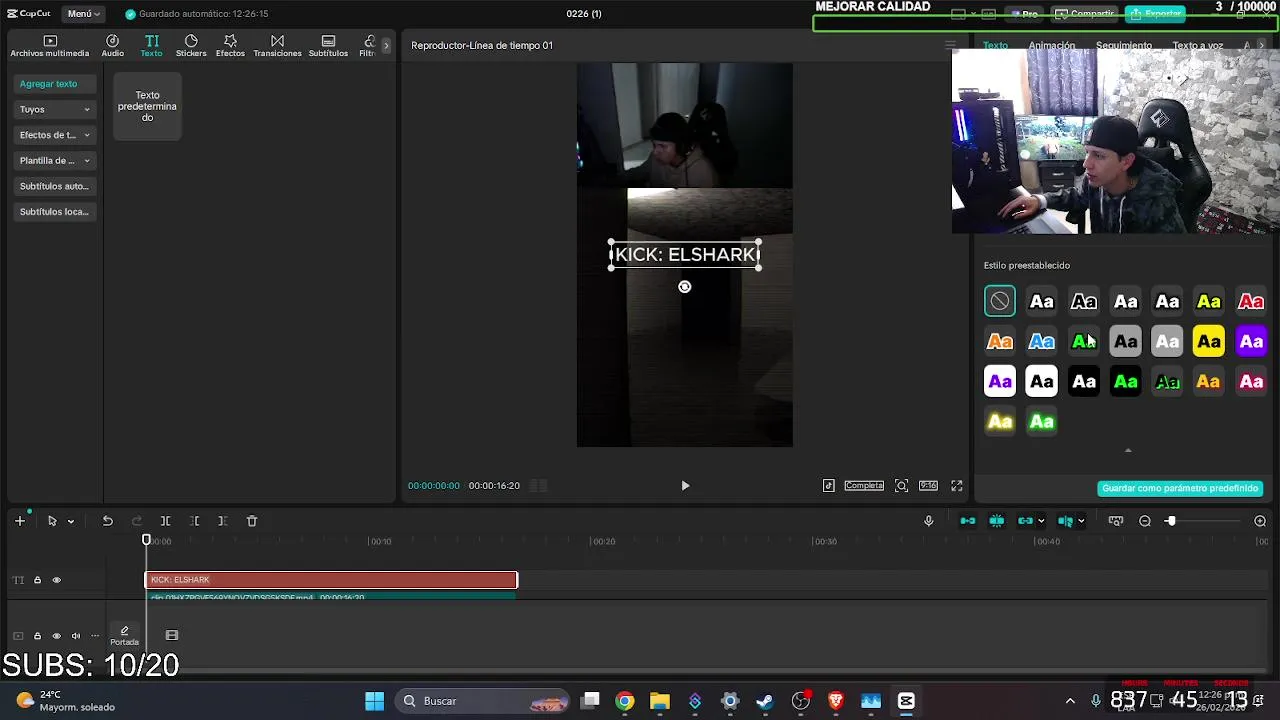The width and height of the screenshot is (1280, 720).
Task: Show more toolbar tabs with the right arrow
Action: (386, 46)
